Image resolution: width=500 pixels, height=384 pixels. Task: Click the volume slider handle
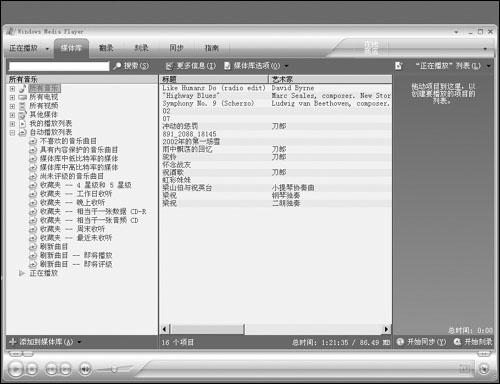click(114, 369)
